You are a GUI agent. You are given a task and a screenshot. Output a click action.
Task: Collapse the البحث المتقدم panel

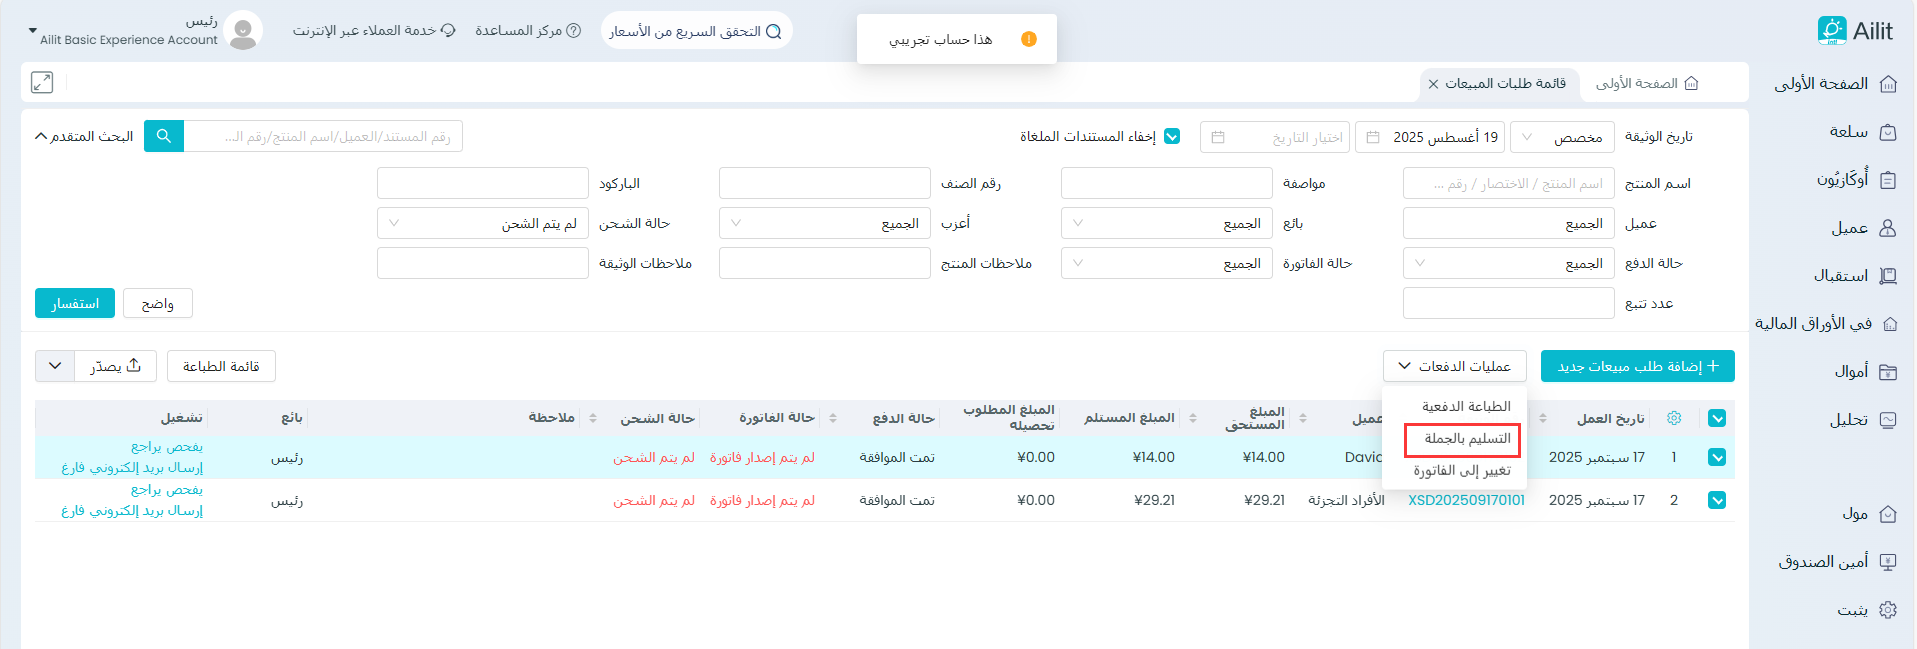pyautogui.click(x=84, y=136)
